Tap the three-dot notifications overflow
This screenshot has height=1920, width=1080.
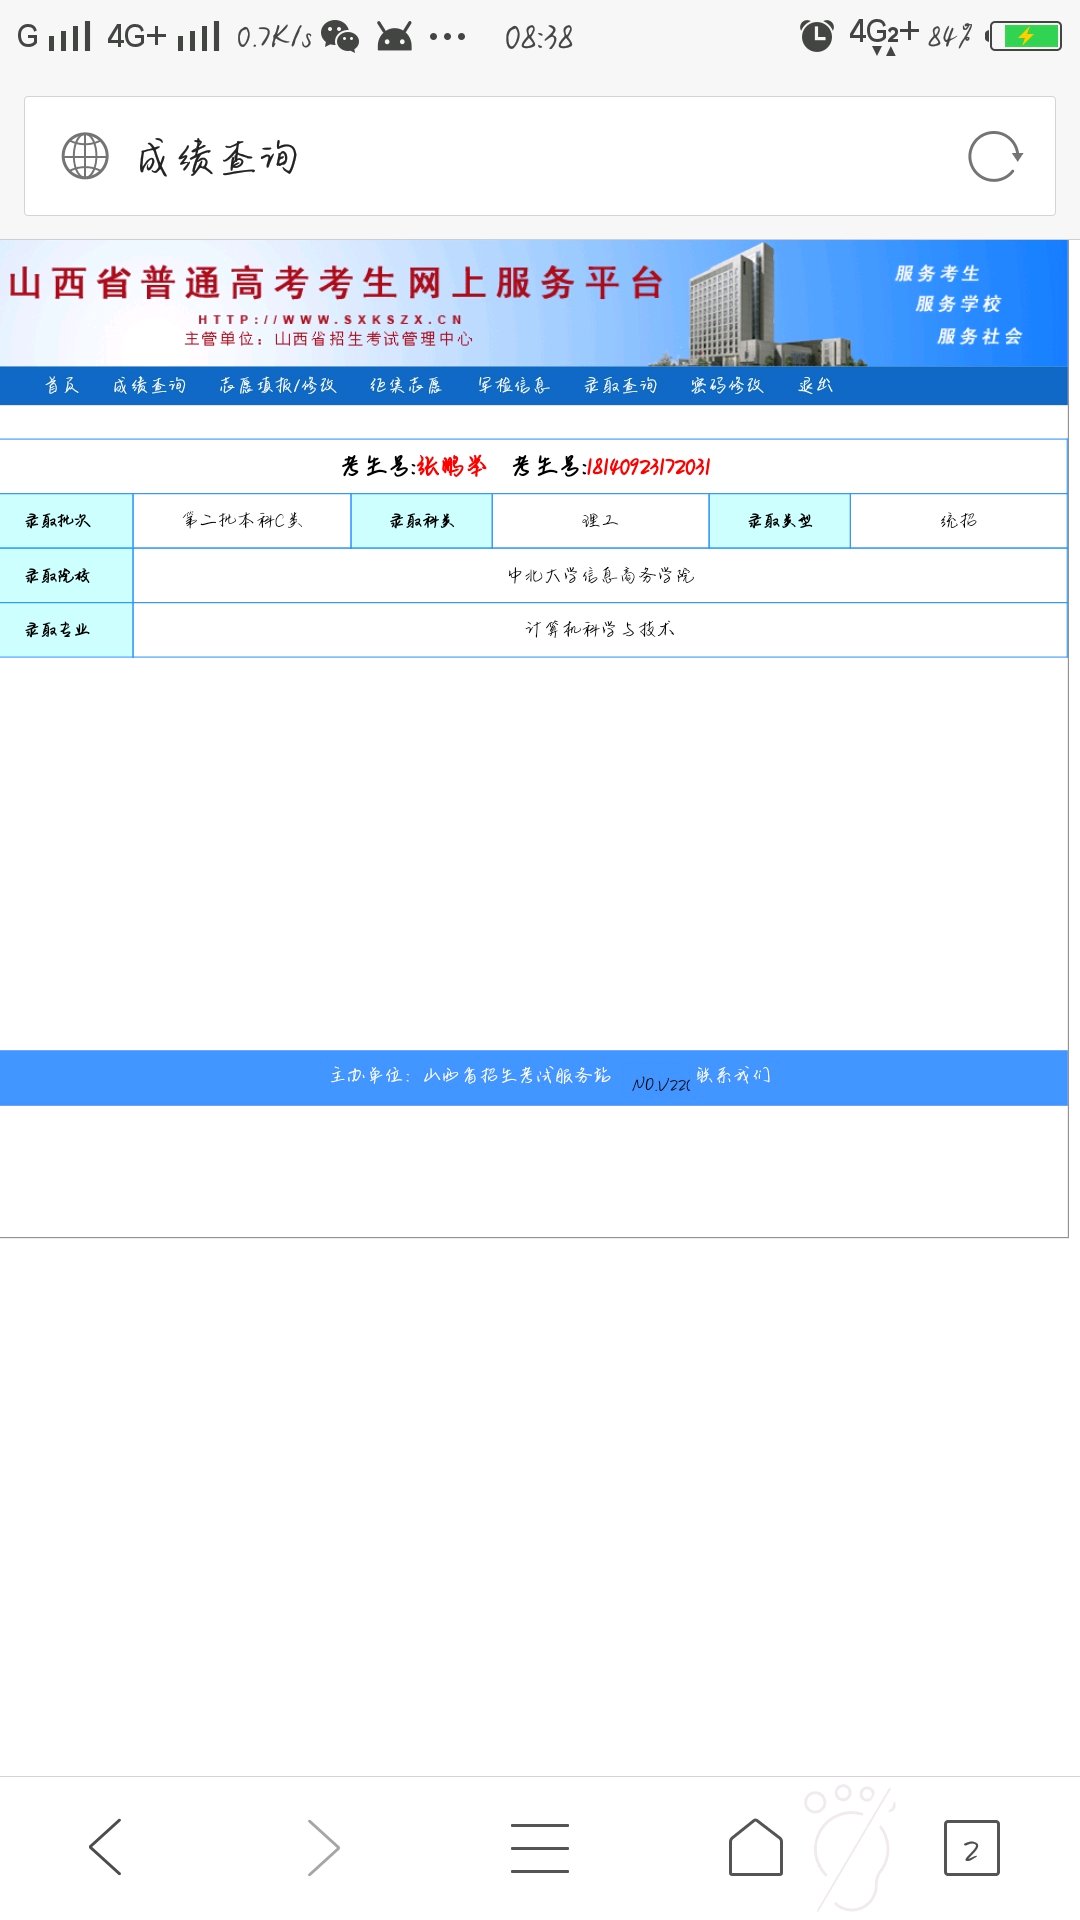click(447, 37)
